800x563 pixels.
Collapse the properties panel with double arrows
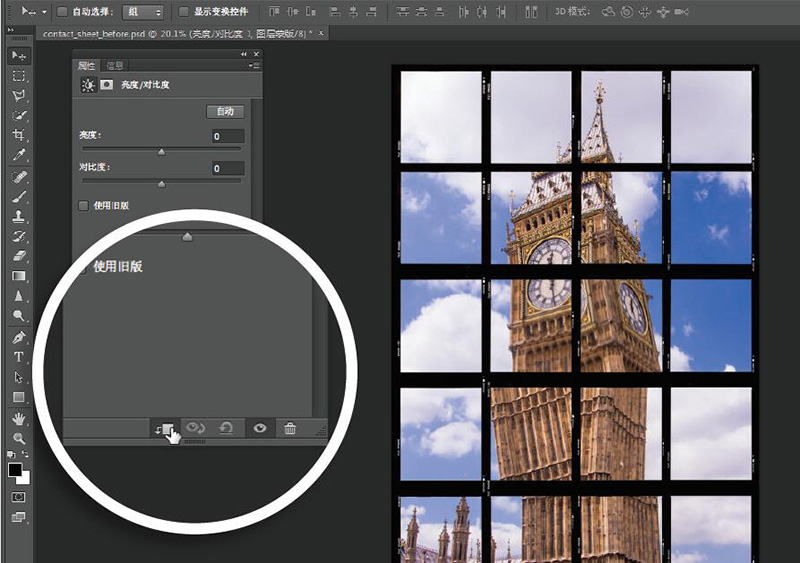pyautogui.click(x=244, y=54)
